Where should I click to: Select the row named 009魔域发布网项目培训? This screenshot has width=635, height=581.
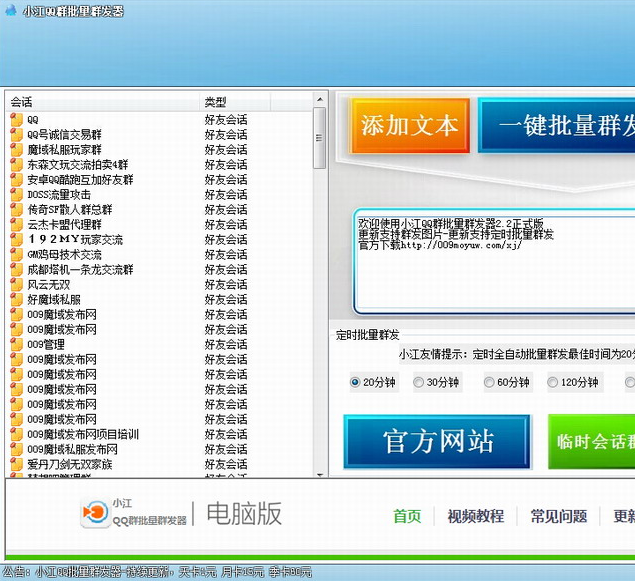pyautogui.click(x=83, y=434)
